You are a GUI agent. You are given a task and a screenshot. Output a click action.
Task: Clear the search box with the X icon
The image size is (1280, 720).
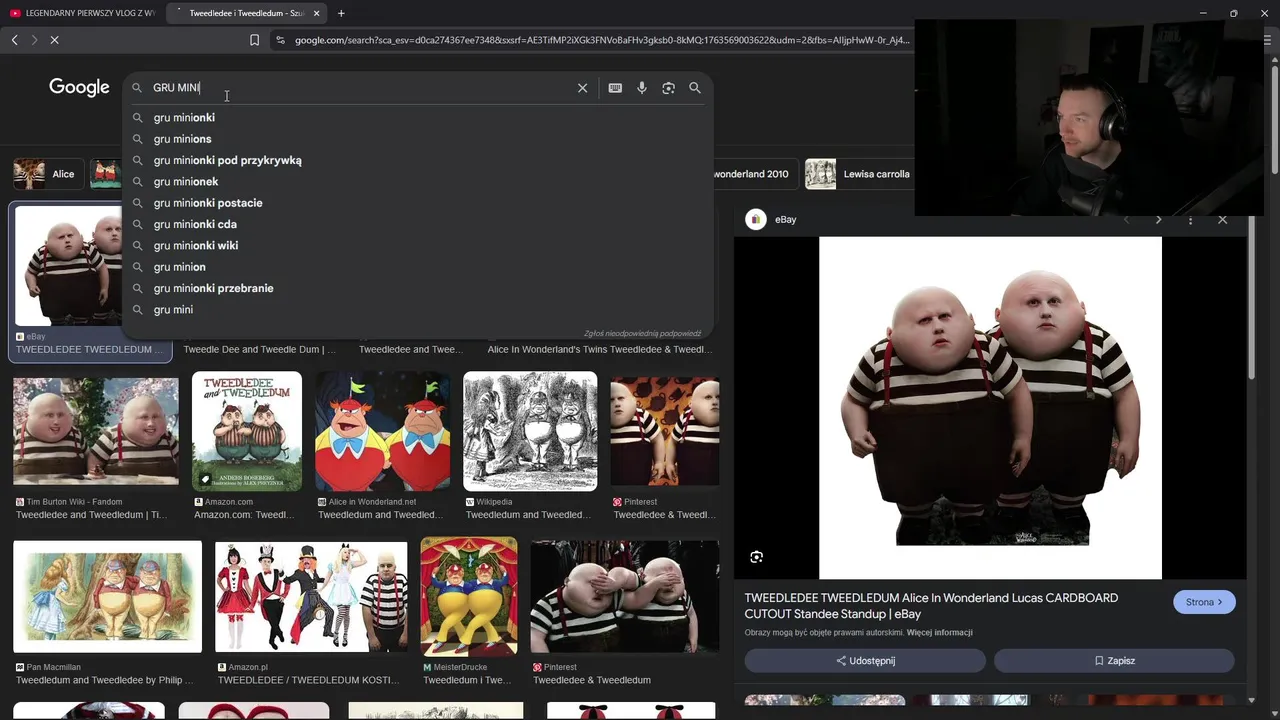coord(582,88)
